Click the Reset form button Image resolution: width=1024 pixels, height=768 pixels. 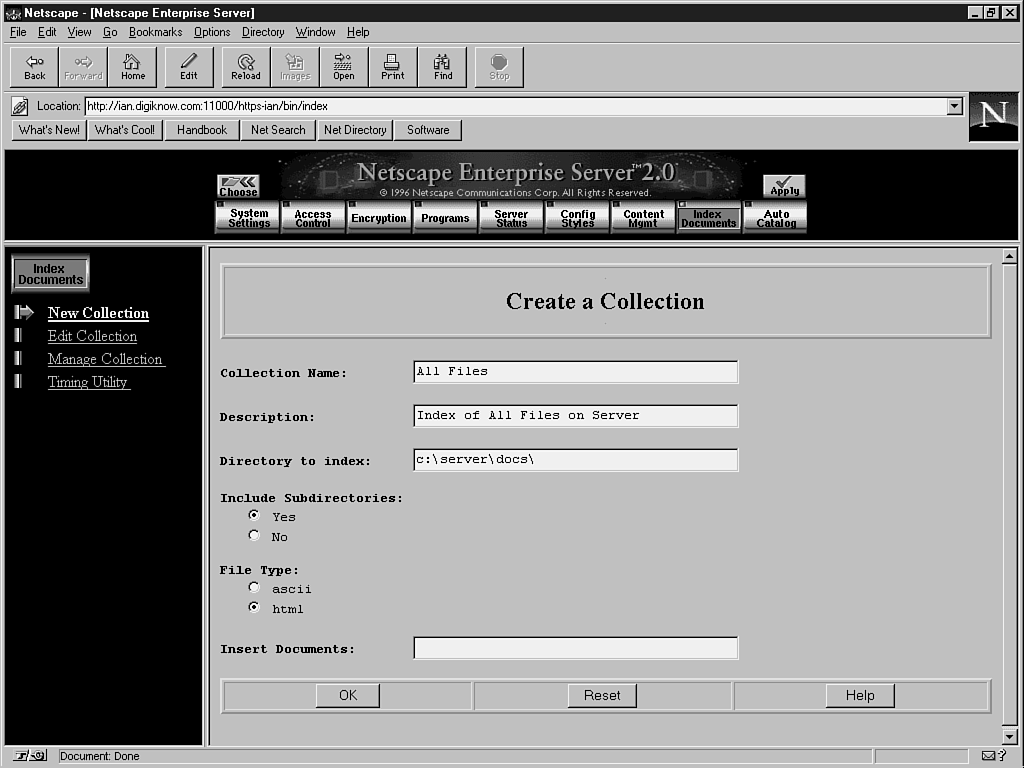point(602,696)
